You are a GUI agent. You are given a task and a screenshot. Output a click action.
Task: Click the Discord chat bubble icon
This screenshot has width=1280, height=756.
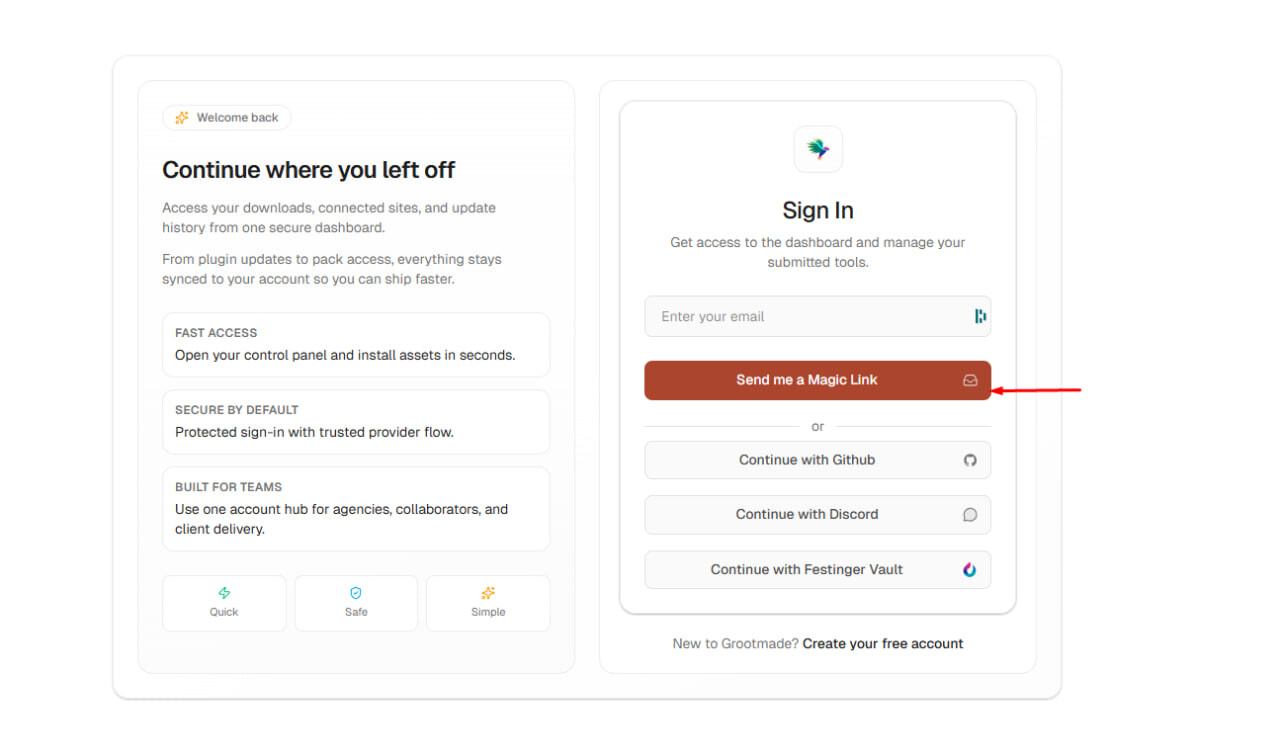coord(970,514)
